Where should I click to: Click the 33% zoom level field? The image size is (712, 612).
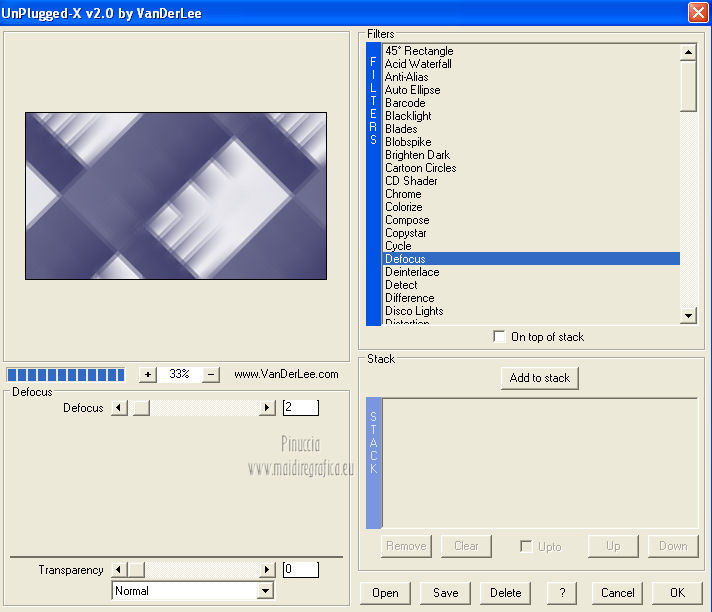[x=179, y=374]
